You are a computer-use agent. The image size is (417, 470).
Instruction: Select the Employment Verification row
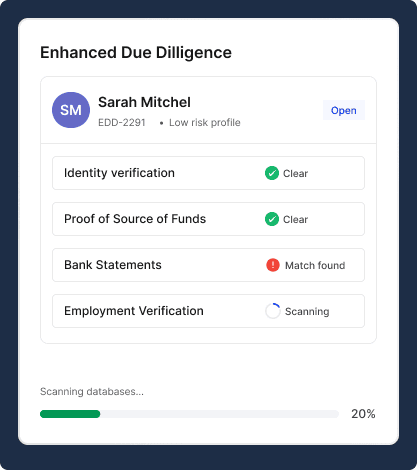[x=208, y=311]
